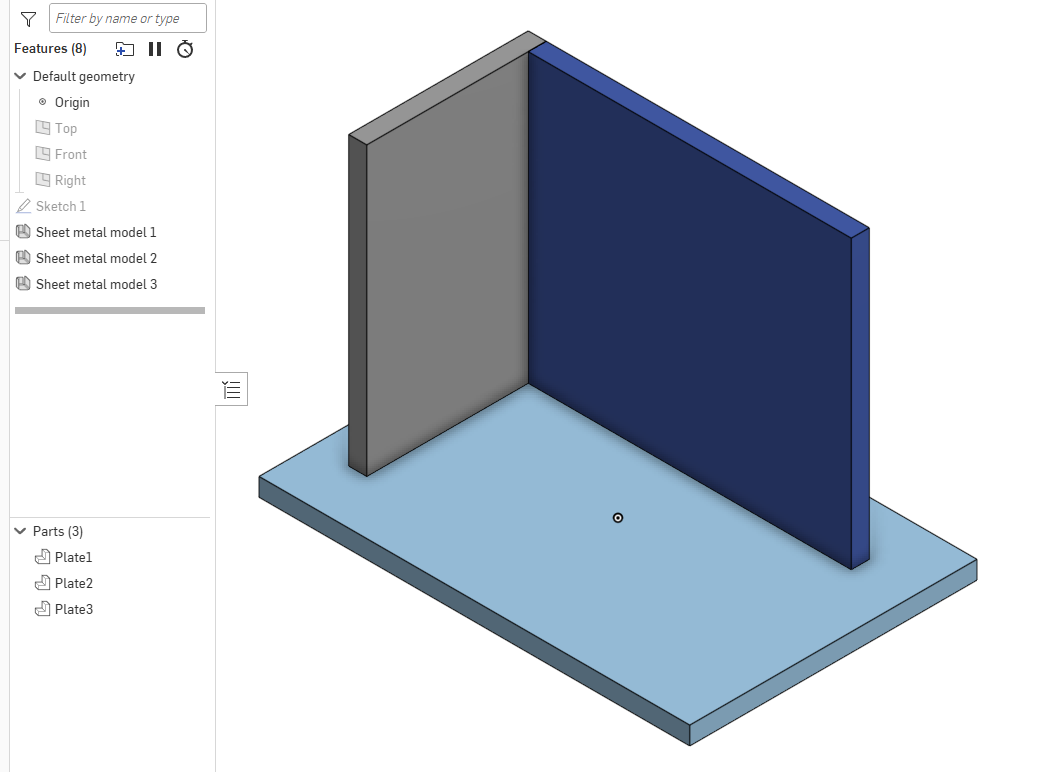Select the Front plane
1057x772 pixels.
point(68,153)
